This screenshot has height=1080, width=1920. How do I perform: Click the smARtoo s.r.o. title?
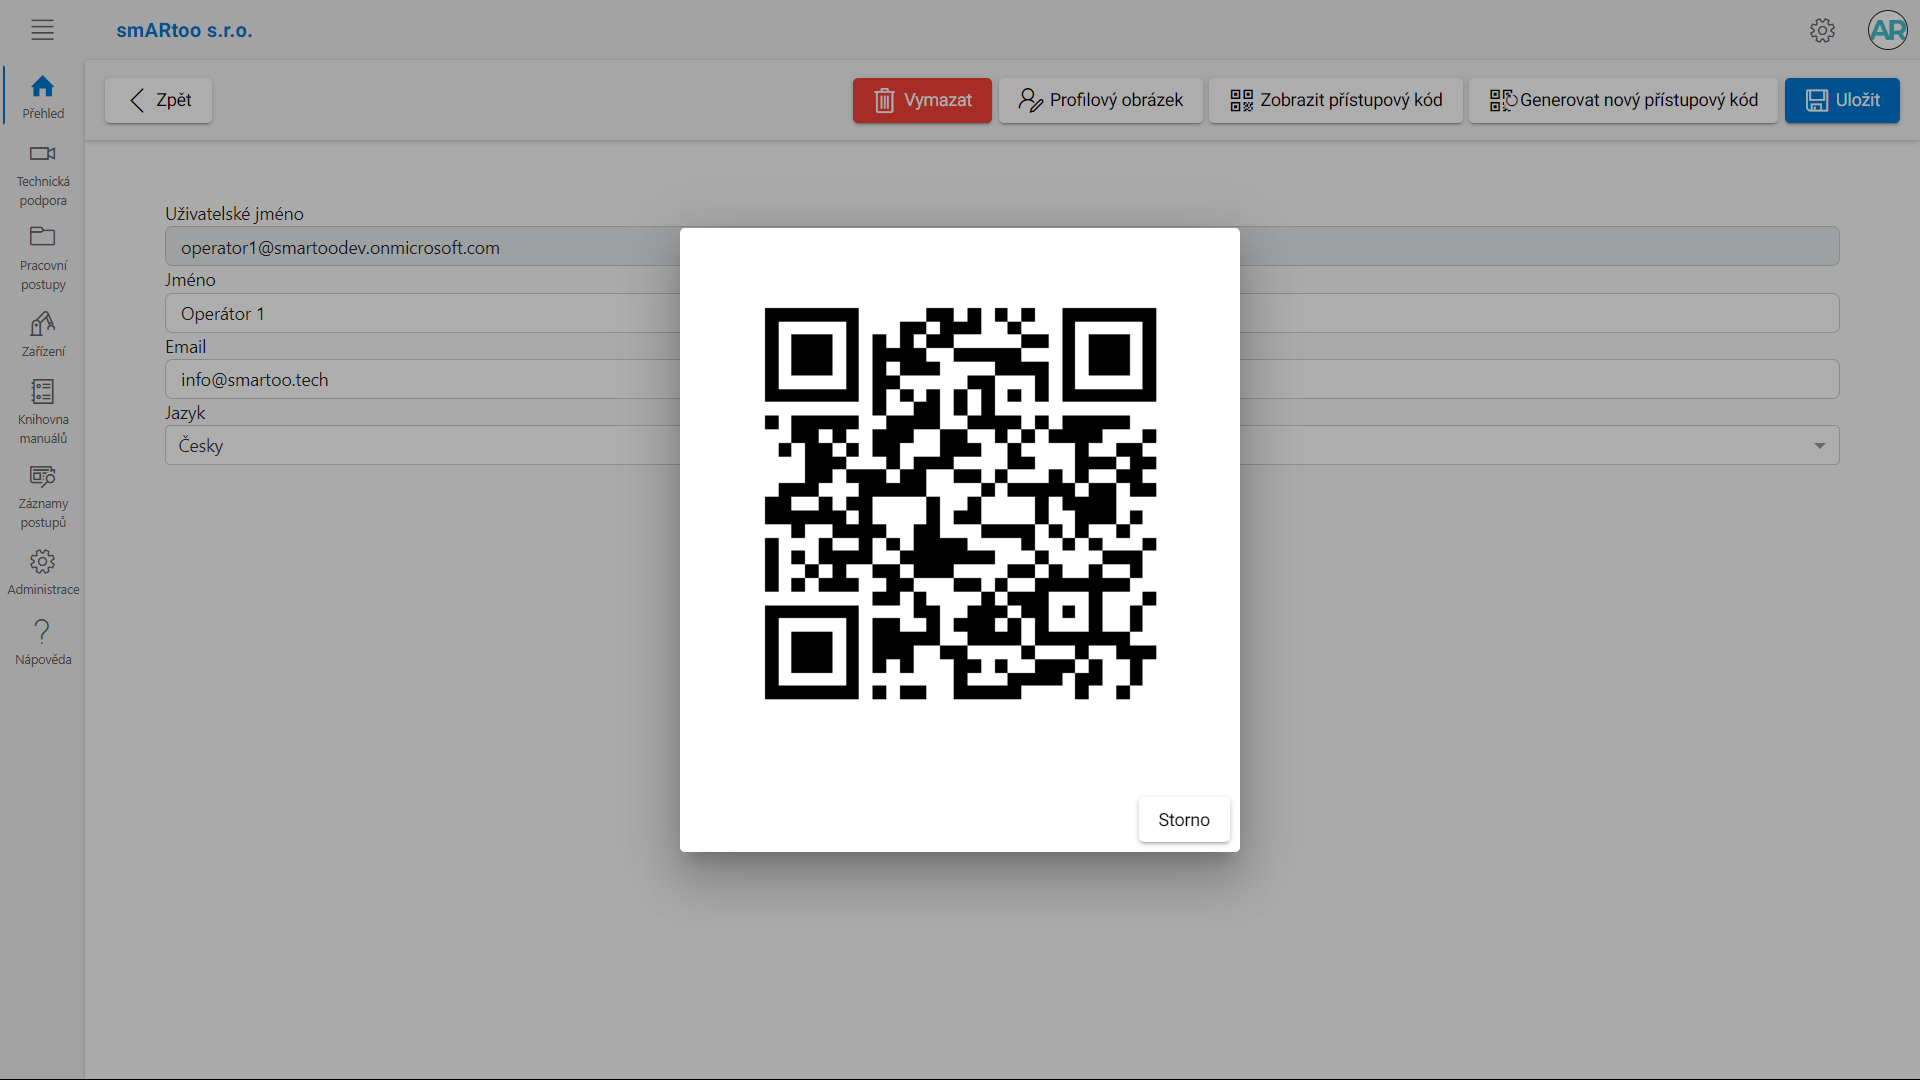click(184, 30)
